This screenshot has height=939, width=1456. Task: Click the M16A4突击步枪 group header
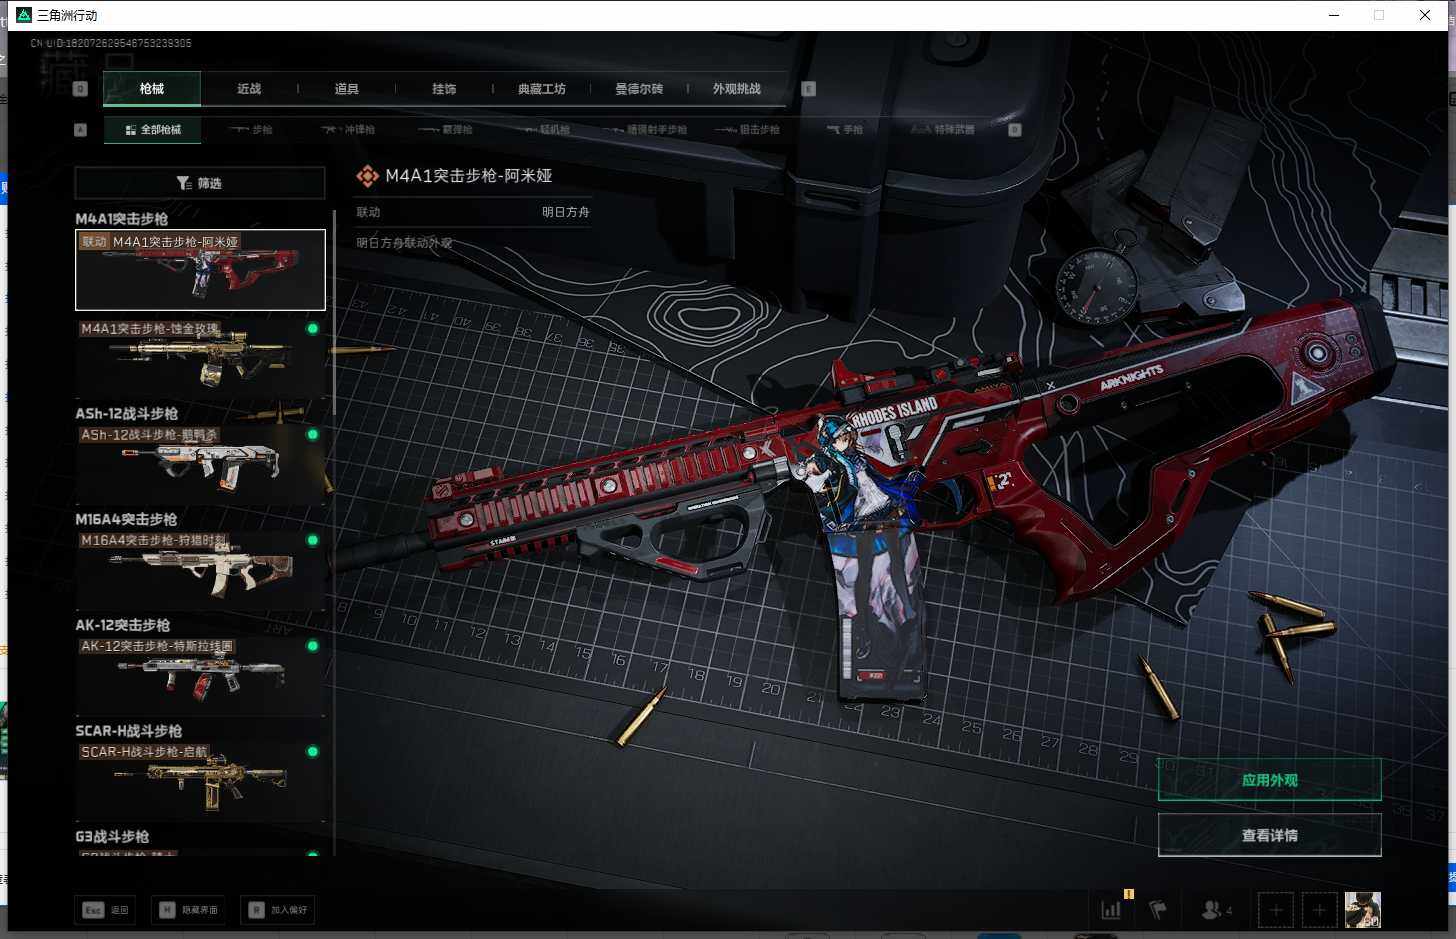click(126, 519)
